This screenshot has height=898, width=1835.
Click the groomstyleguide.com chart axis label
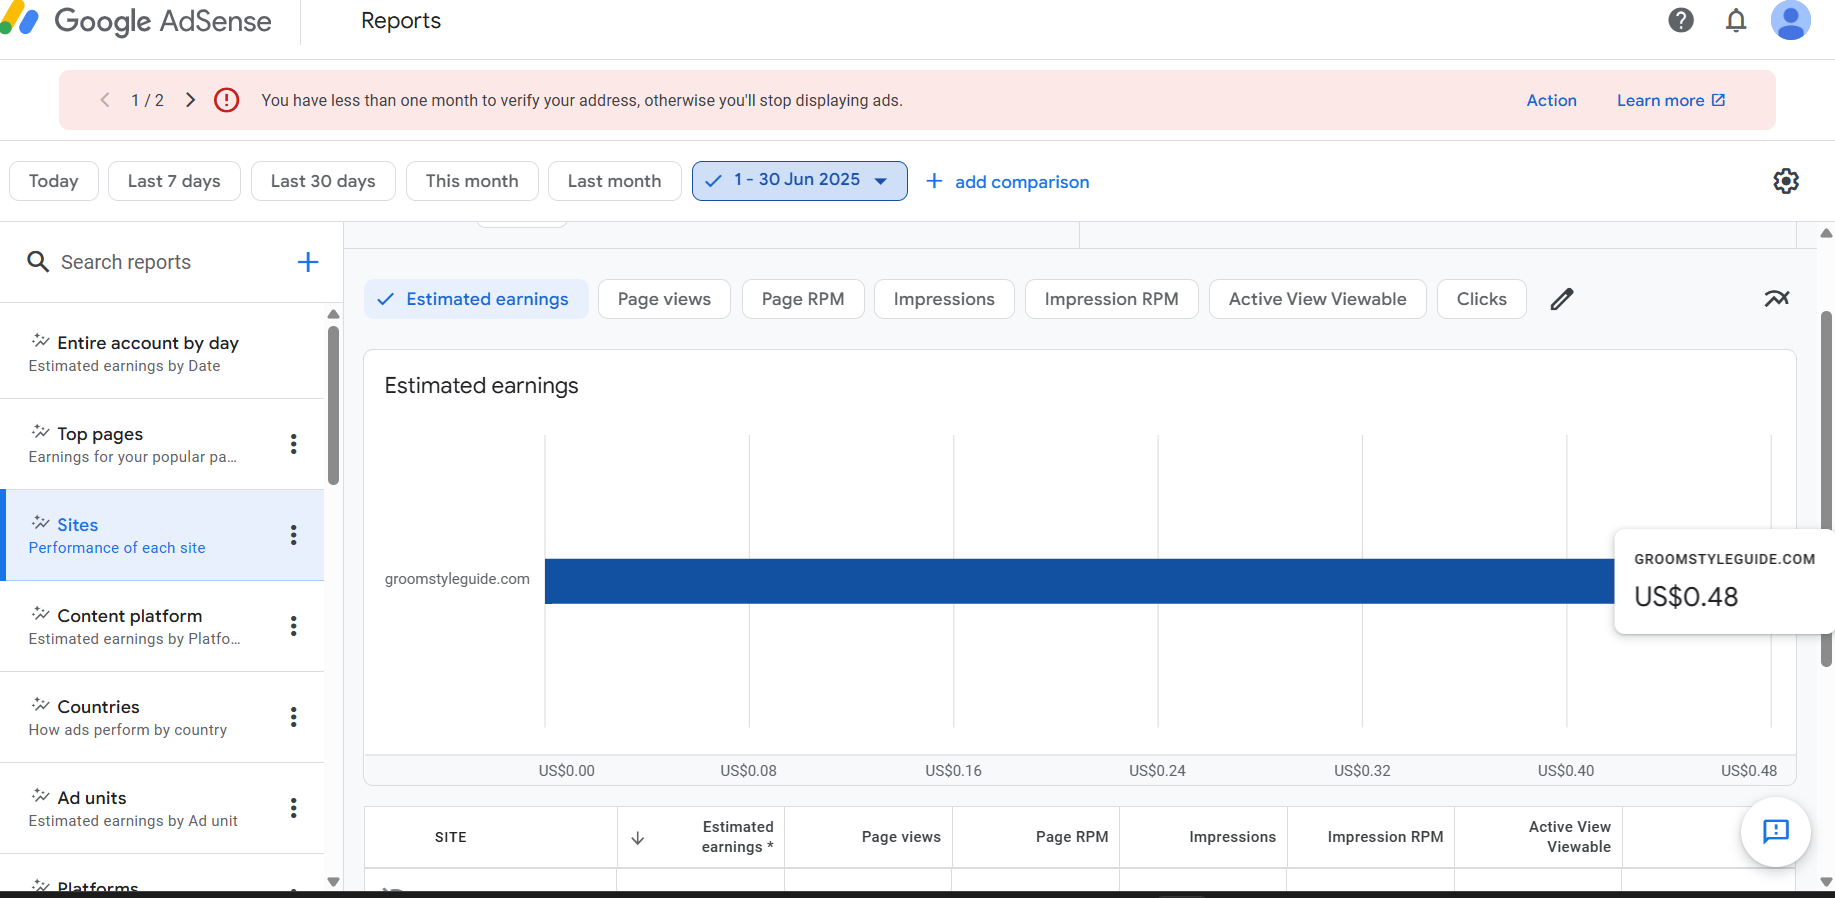click(457, 579)
